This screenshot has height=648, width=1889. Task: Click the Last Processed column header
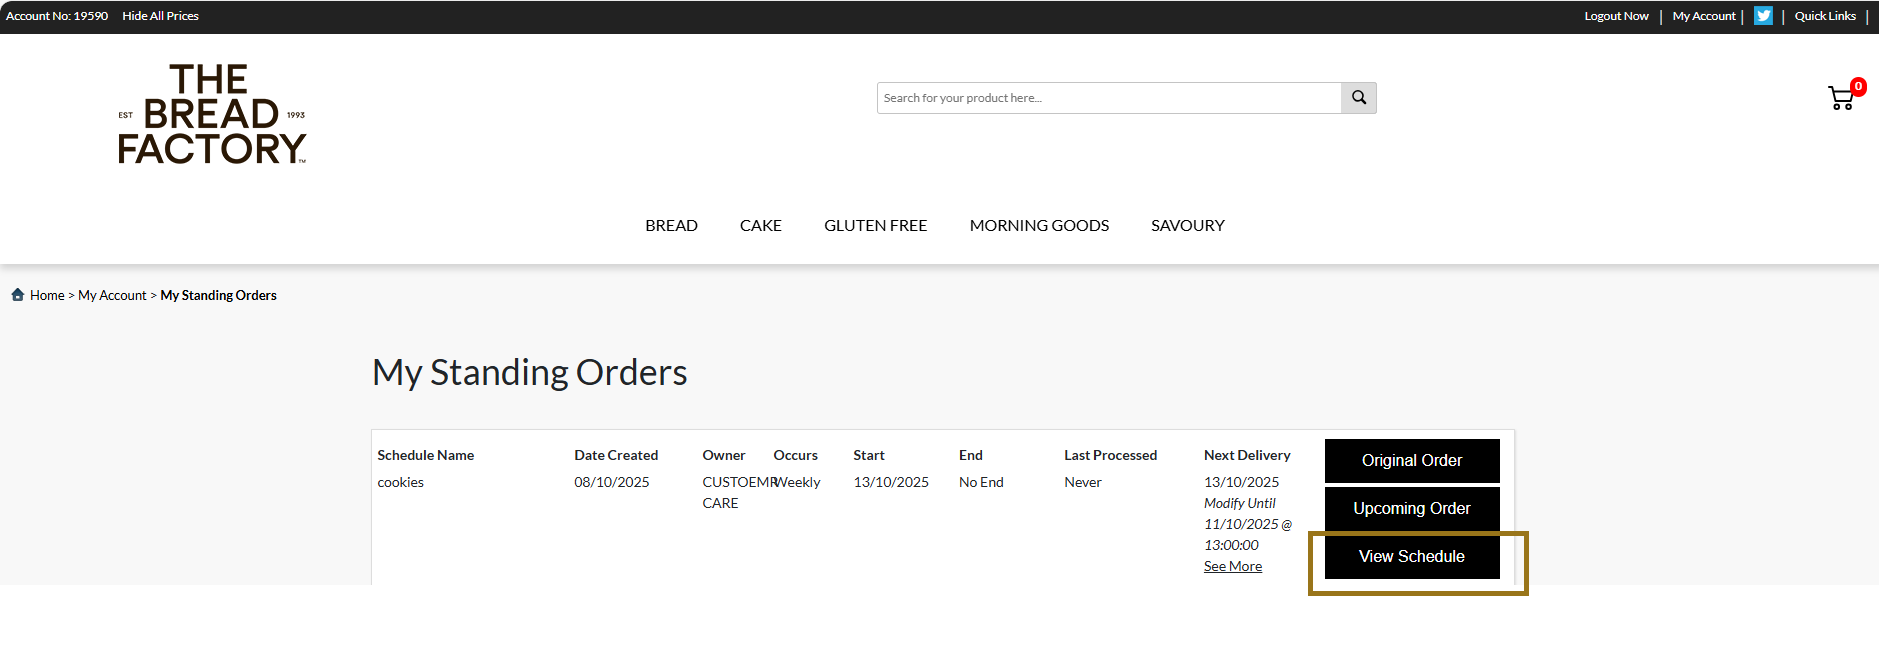tap(1110, 455)
